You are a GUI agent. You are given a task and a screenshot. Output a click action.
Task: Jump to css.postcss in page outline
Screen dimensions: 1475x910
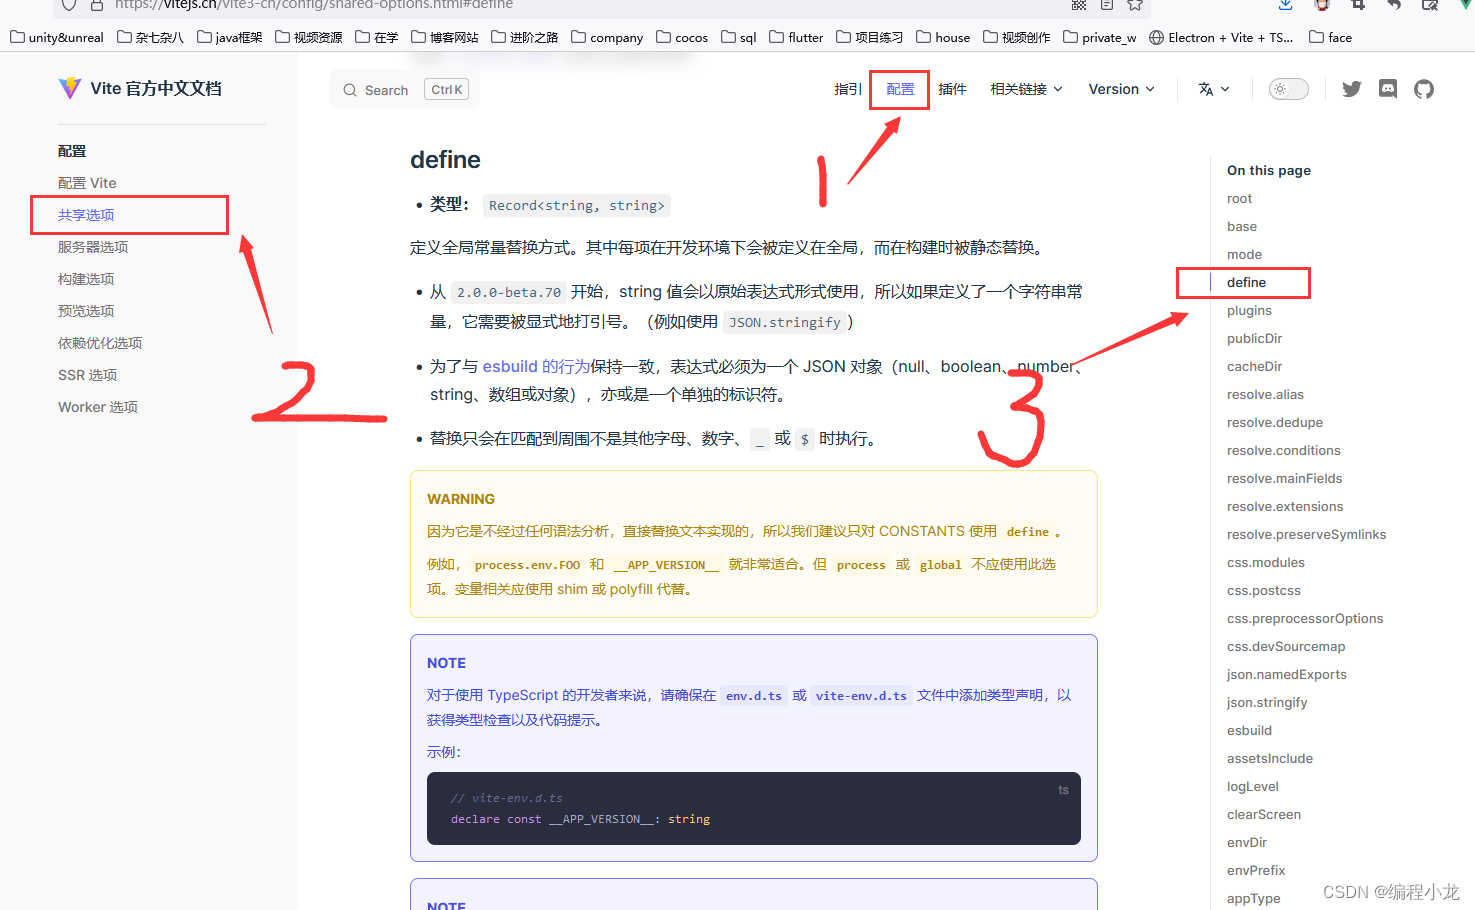[x=1264, y=591]
